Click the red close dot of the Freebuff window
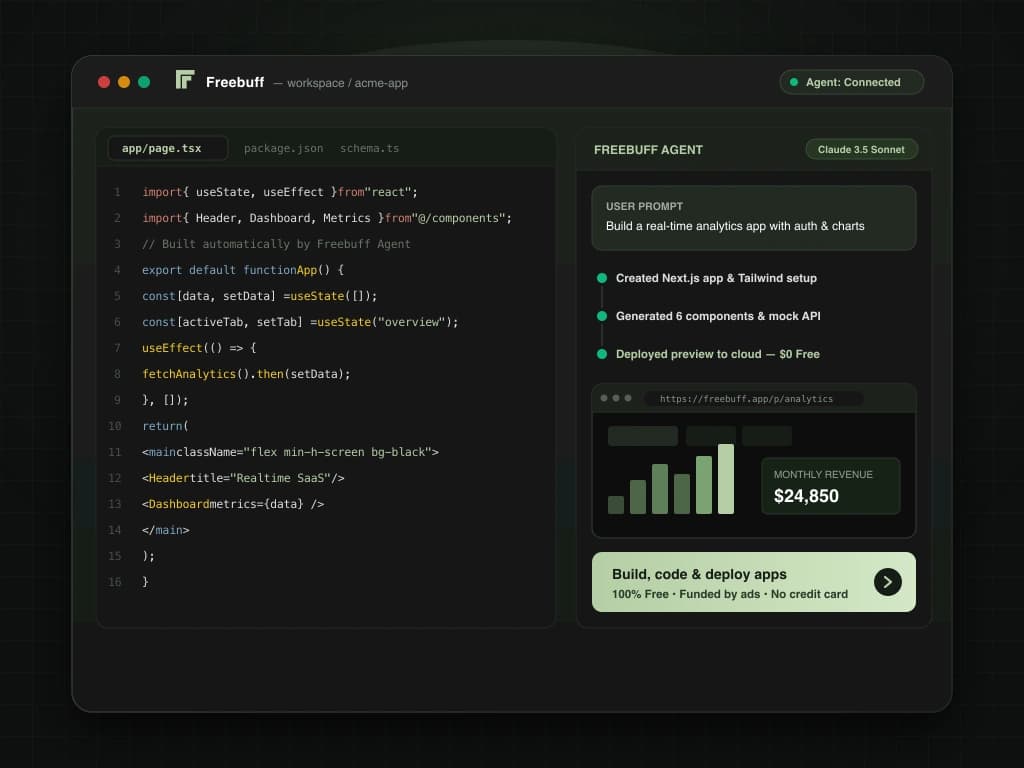 pyautogui.click(x=104, y=82)
